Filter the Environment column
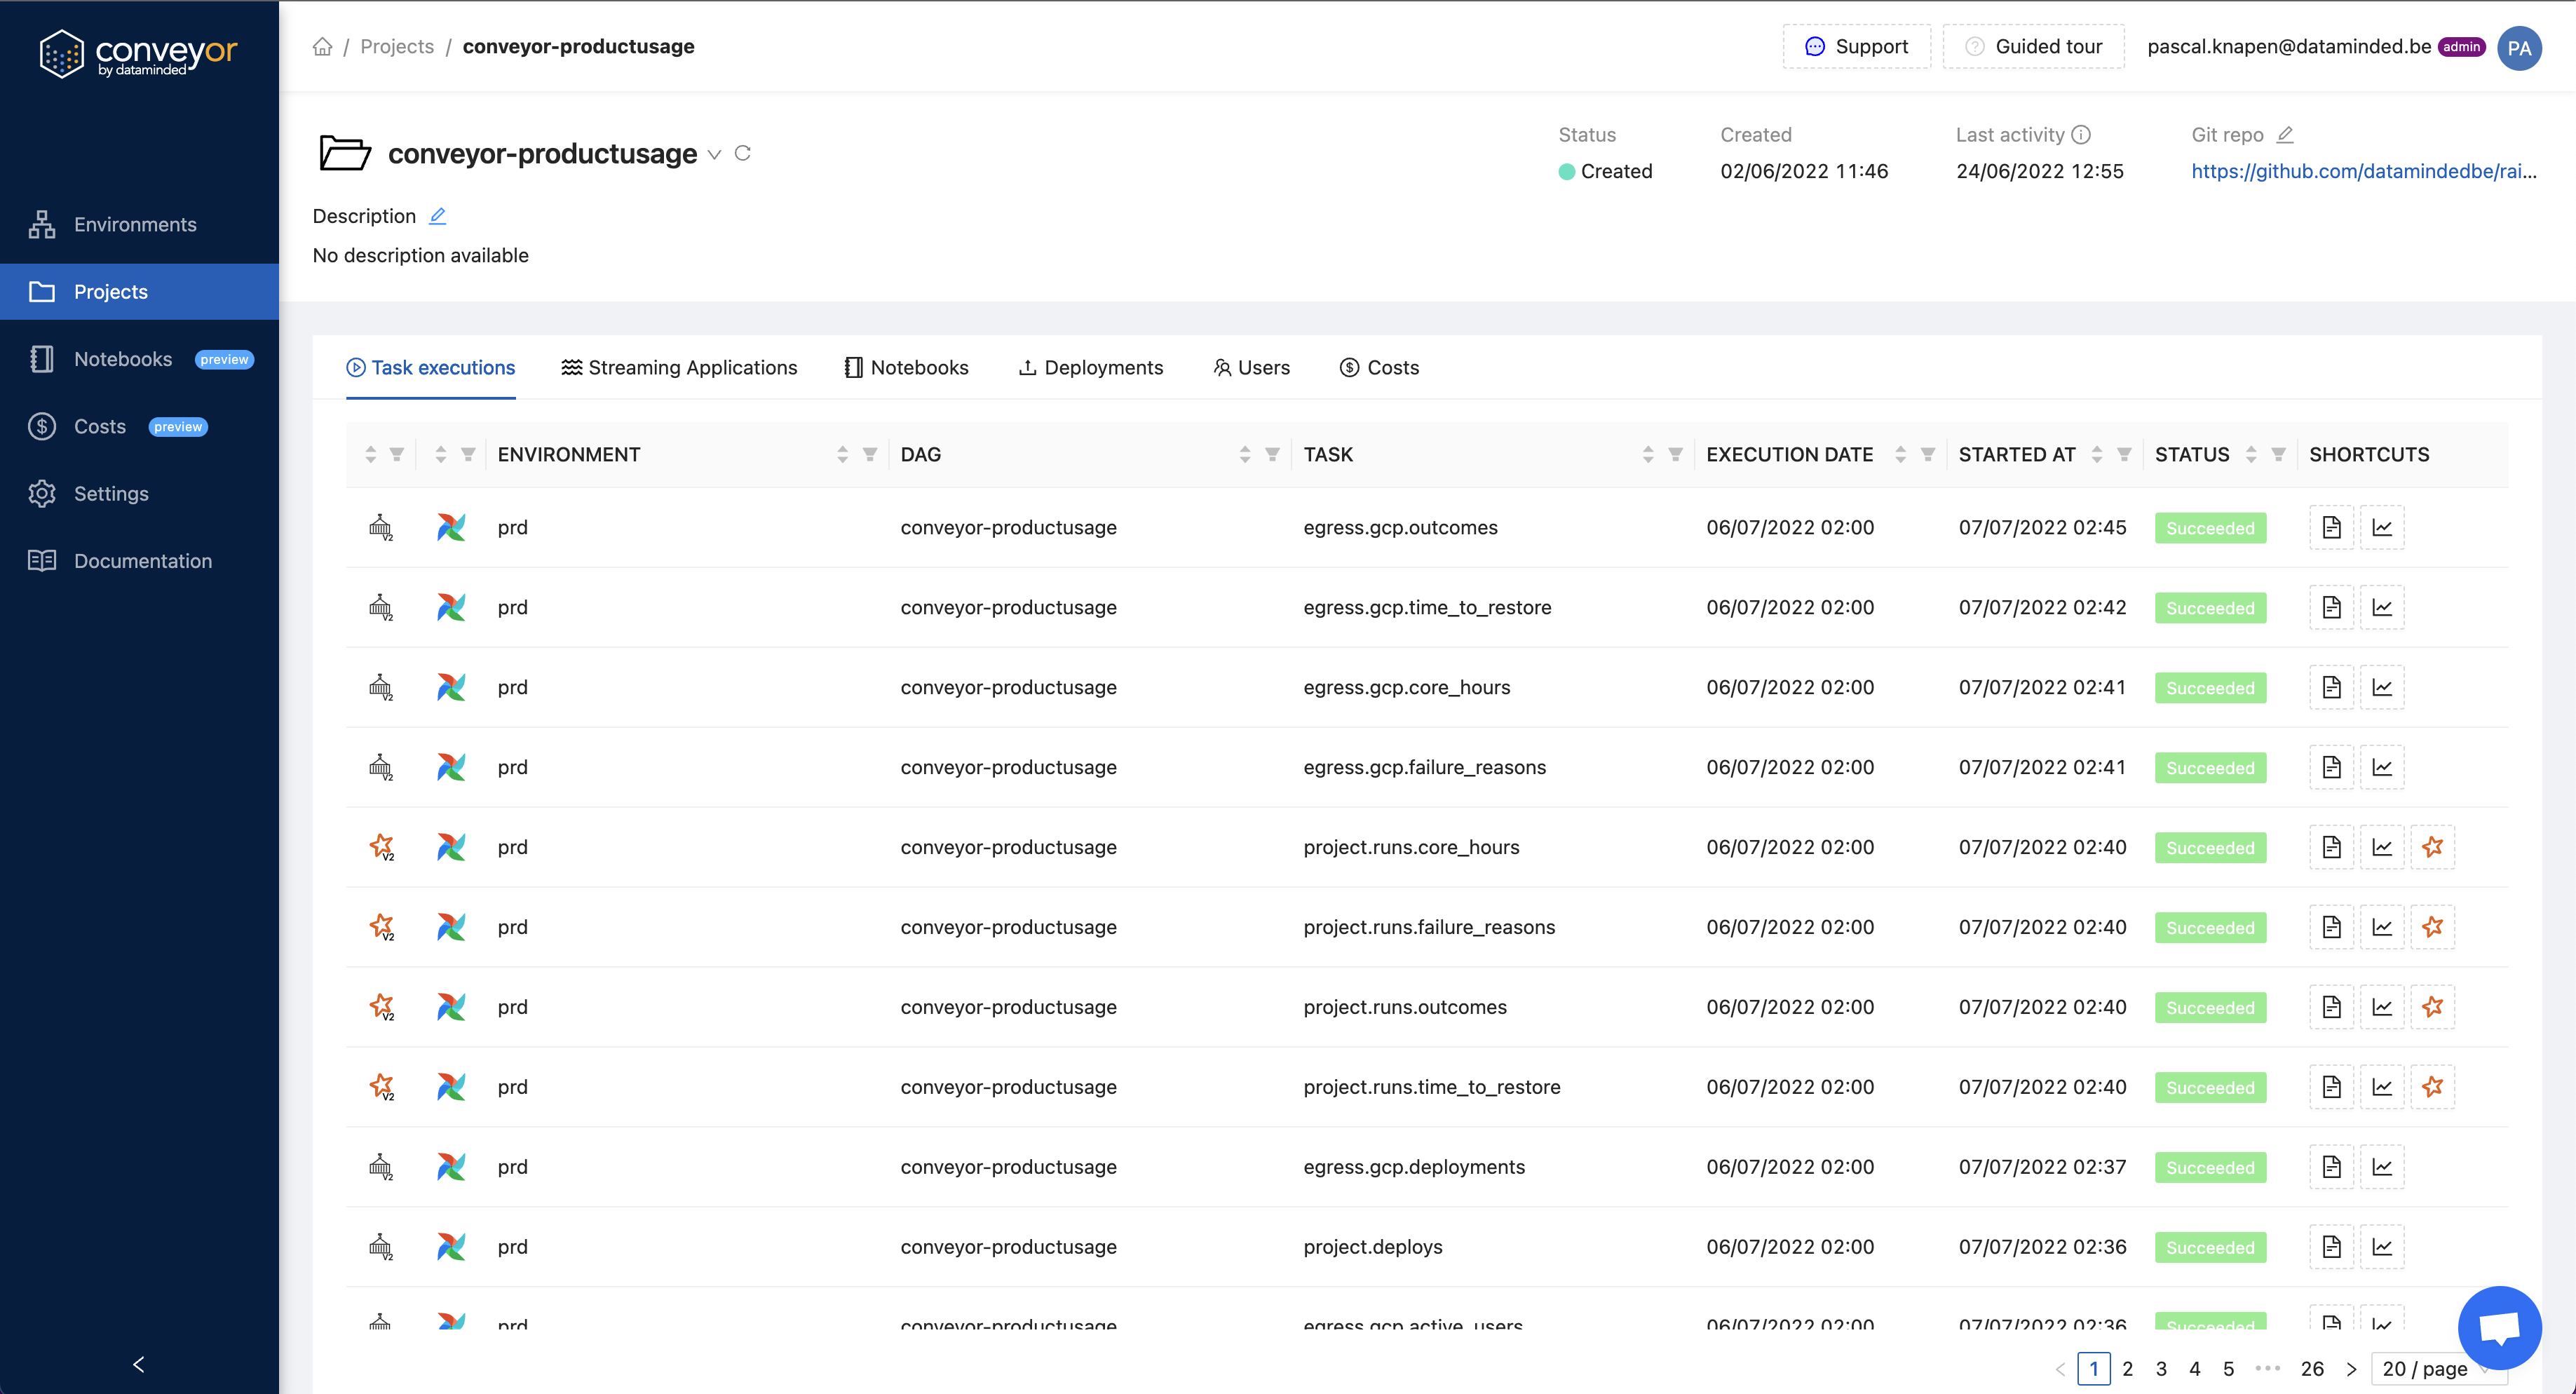The image size is (2576, 1394). (869, 455)
